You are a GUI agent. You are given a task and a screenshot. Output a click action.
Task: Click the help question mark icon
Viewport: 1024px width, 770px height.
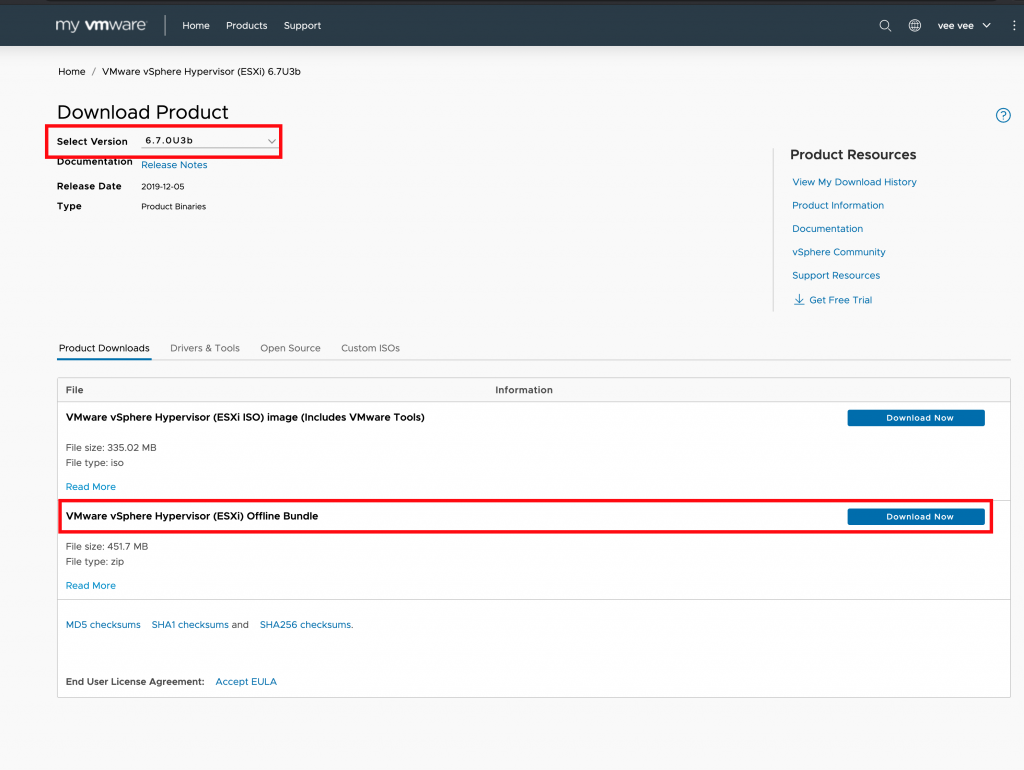tap(1003, 116)
